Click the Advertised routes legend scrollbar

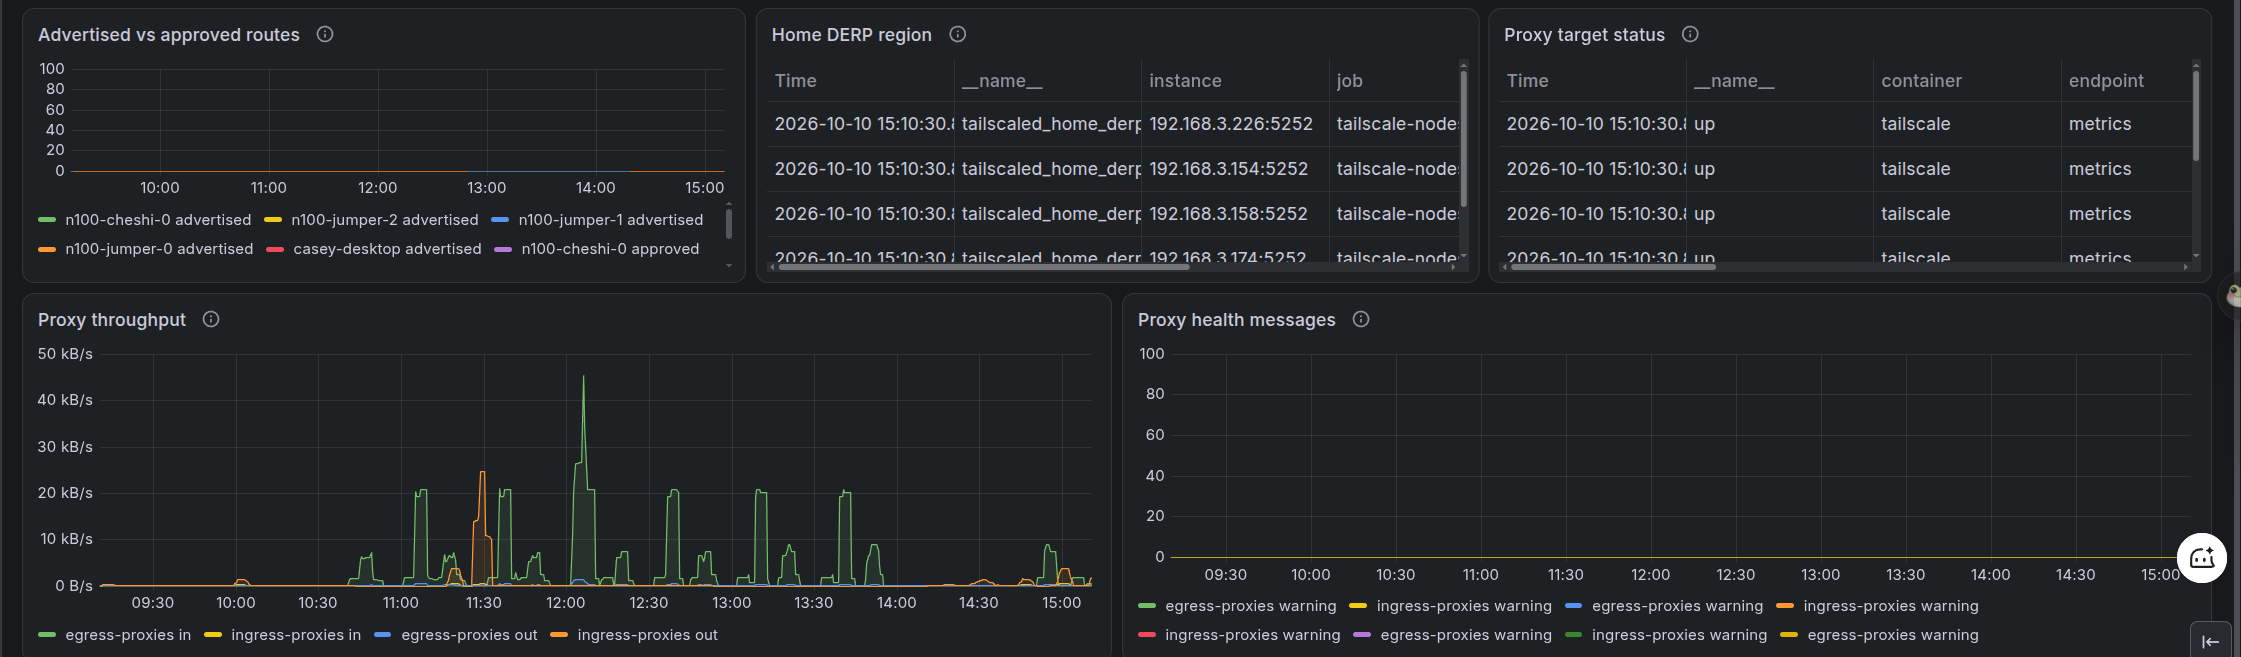click(x=728, y=222)
